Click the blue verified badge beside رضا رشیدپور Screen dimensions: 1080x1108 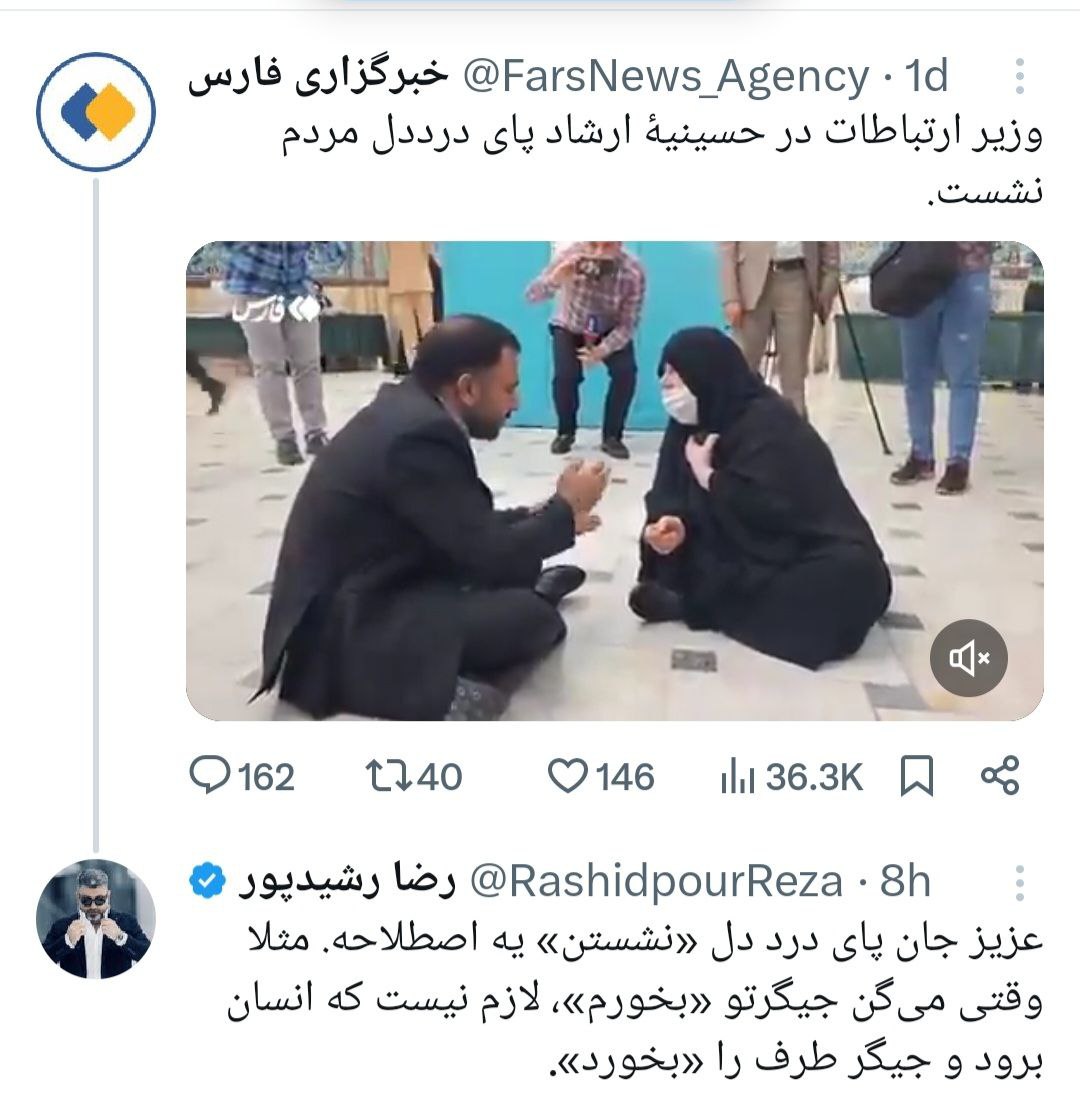pos(206,881)
